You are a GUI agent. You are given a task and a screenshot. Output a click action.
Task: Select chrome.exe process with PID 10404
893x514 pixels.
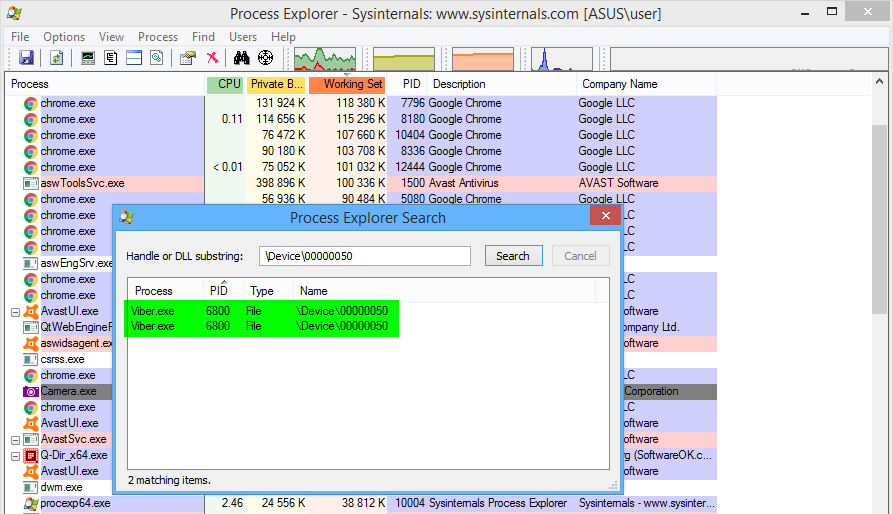pyautogui.click(x=361, y=135)
